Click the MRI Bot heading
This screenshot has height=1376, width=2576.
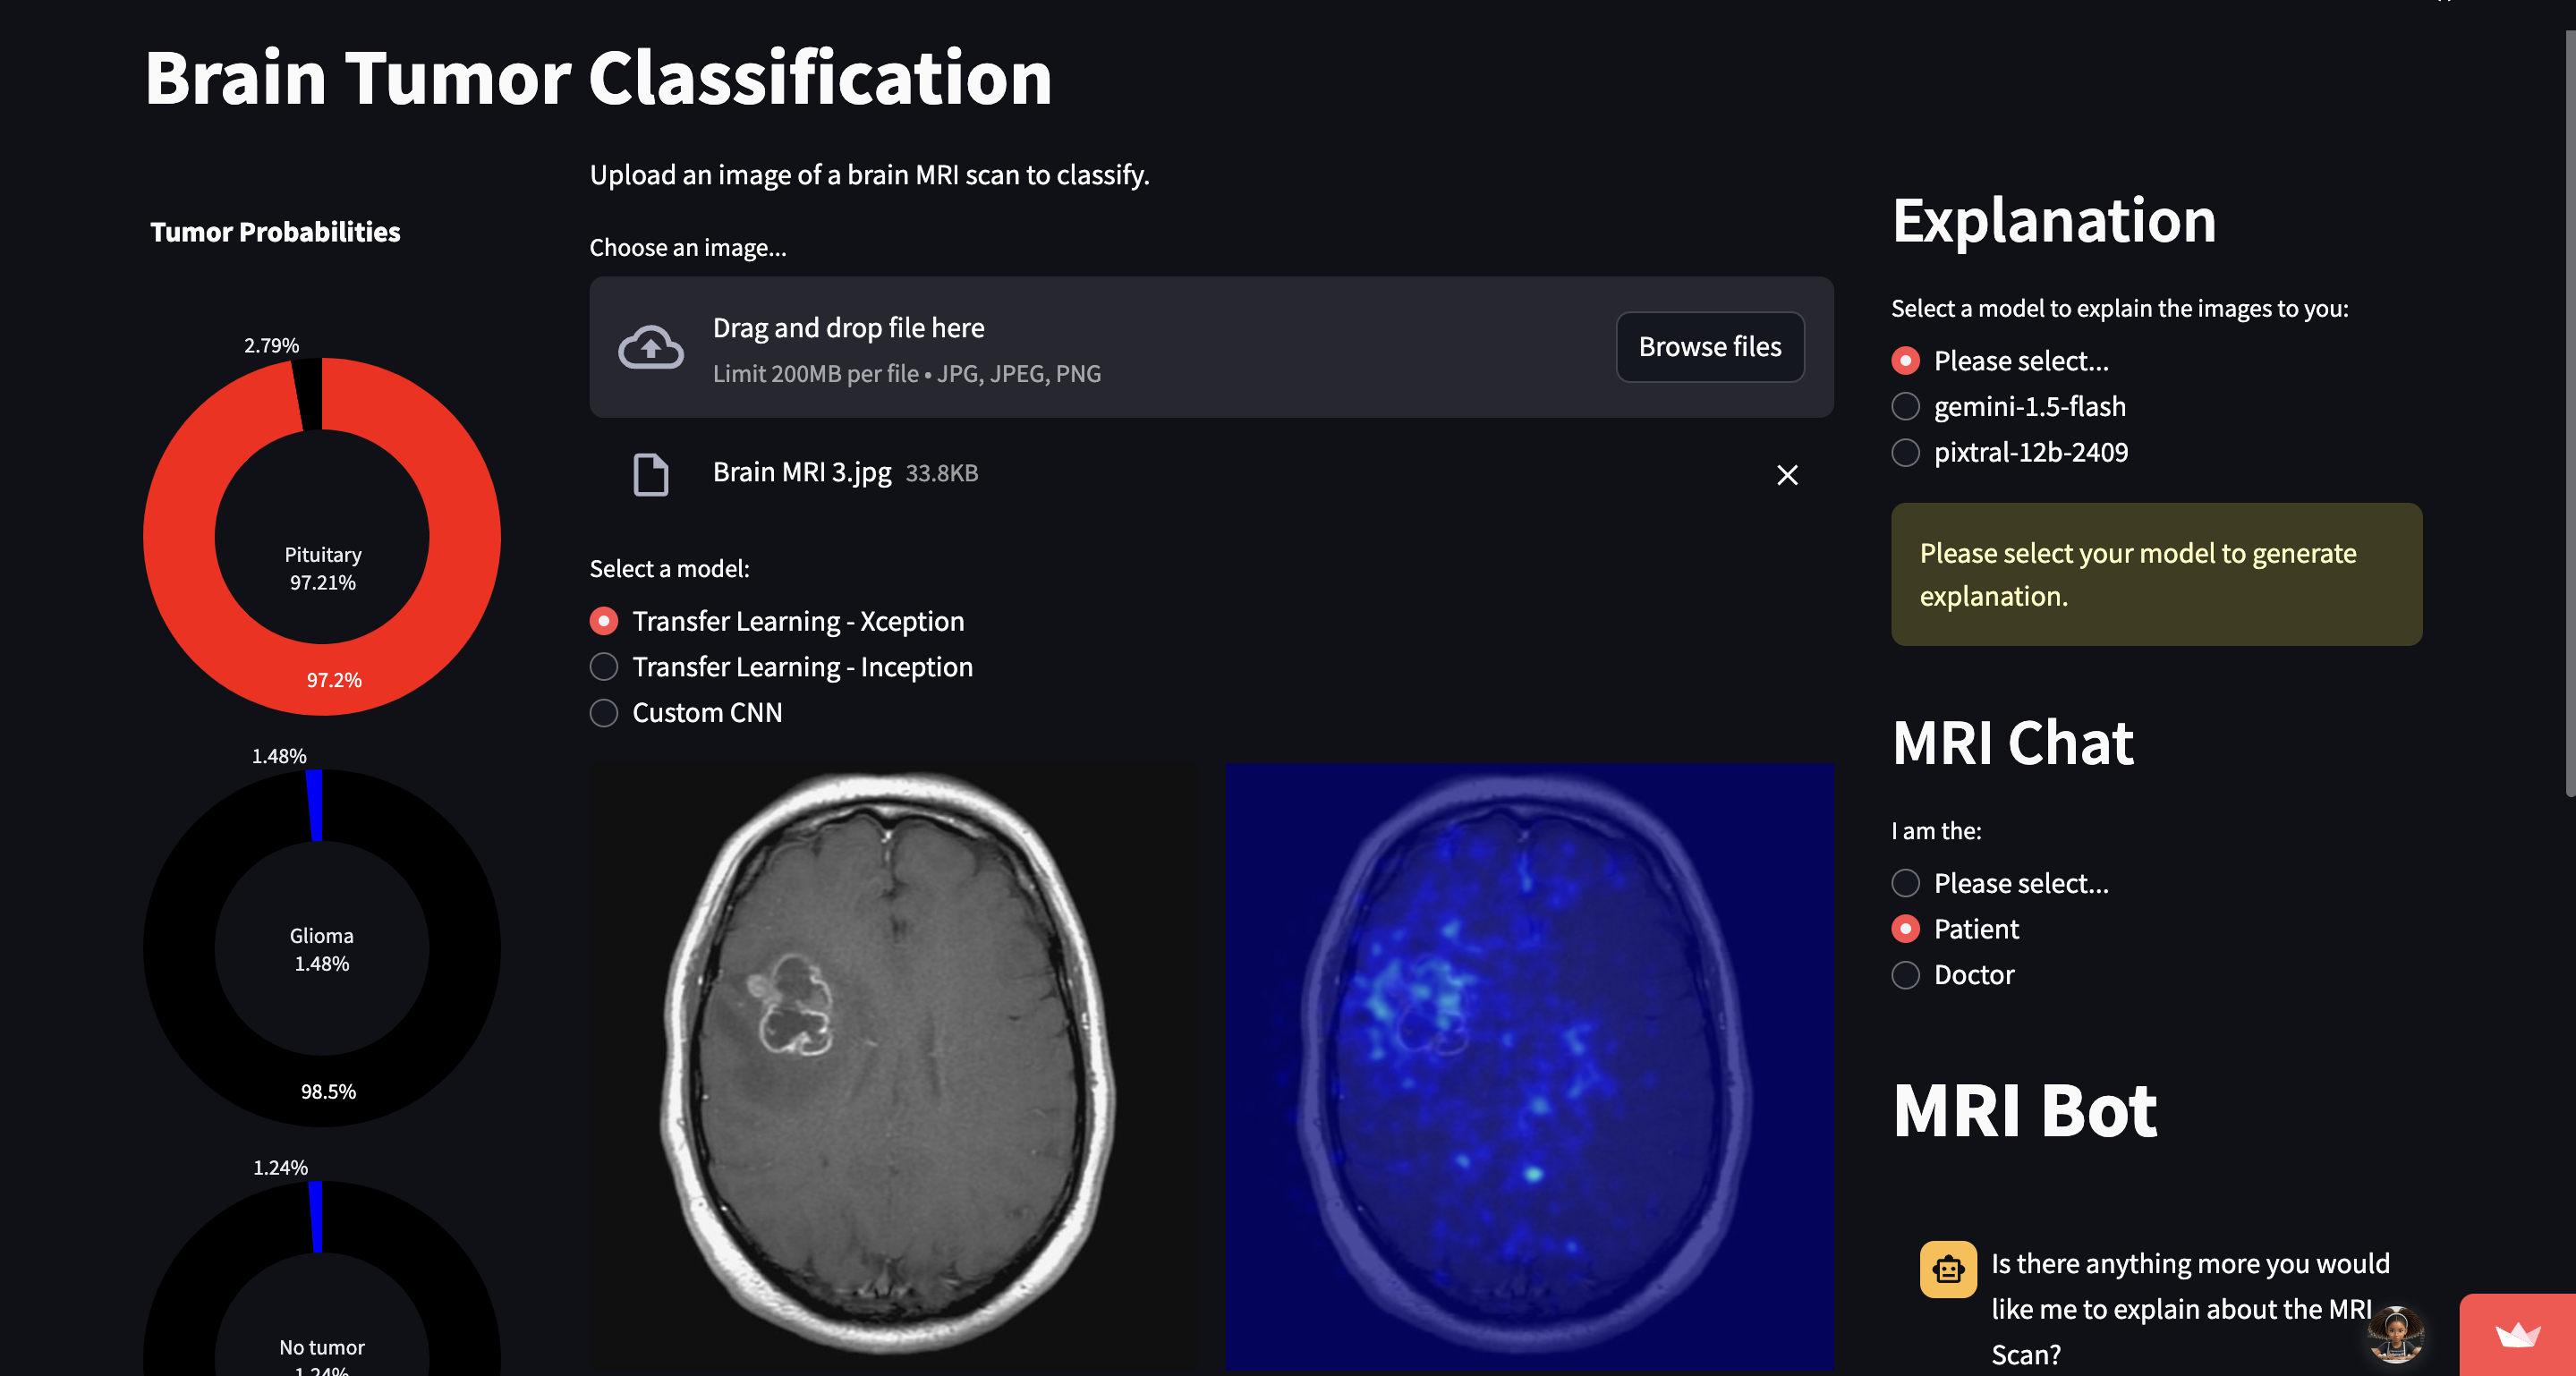[2025, 1111]
